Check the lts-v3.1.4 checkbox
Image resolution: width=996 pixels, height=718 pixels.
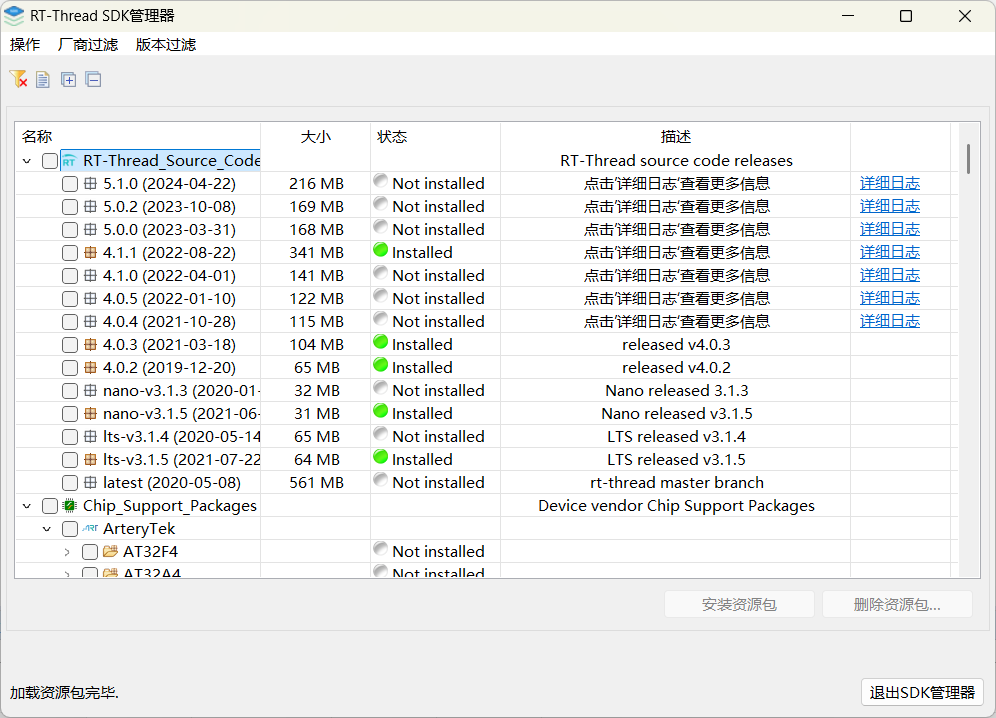70,437
